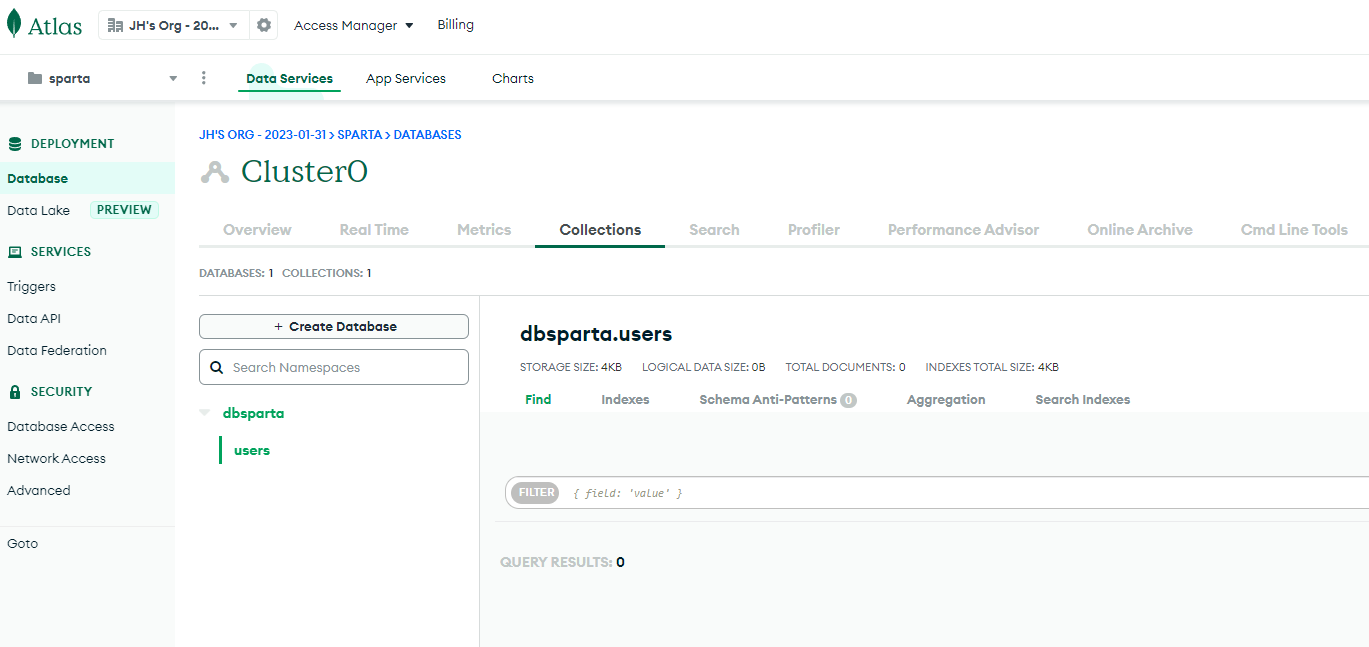1369x647 pixels.
Task: Open the project options three-dot menu
Action: tap(204, 78)
